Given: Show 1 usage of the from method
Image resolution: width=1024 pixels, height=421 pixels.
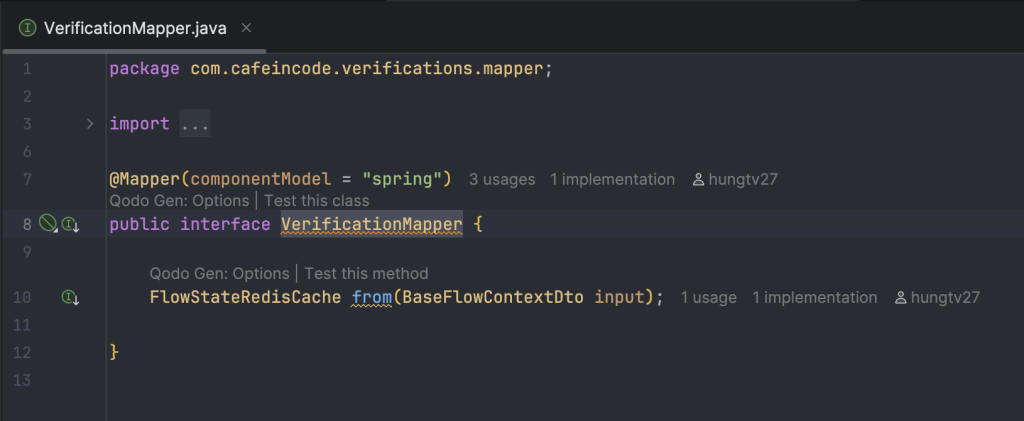Looking at the screenshot, I should coord(709,298).
